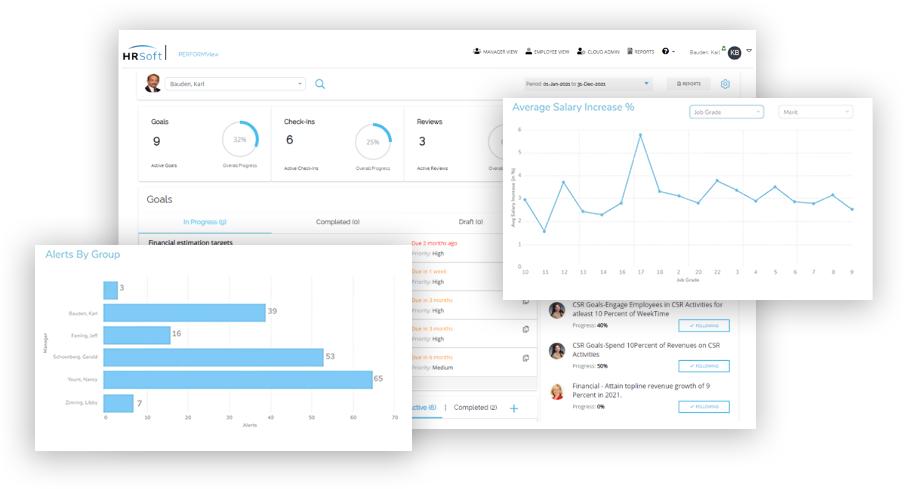Toggle Following on Financial topline revenue goal

tap(703, 407)
